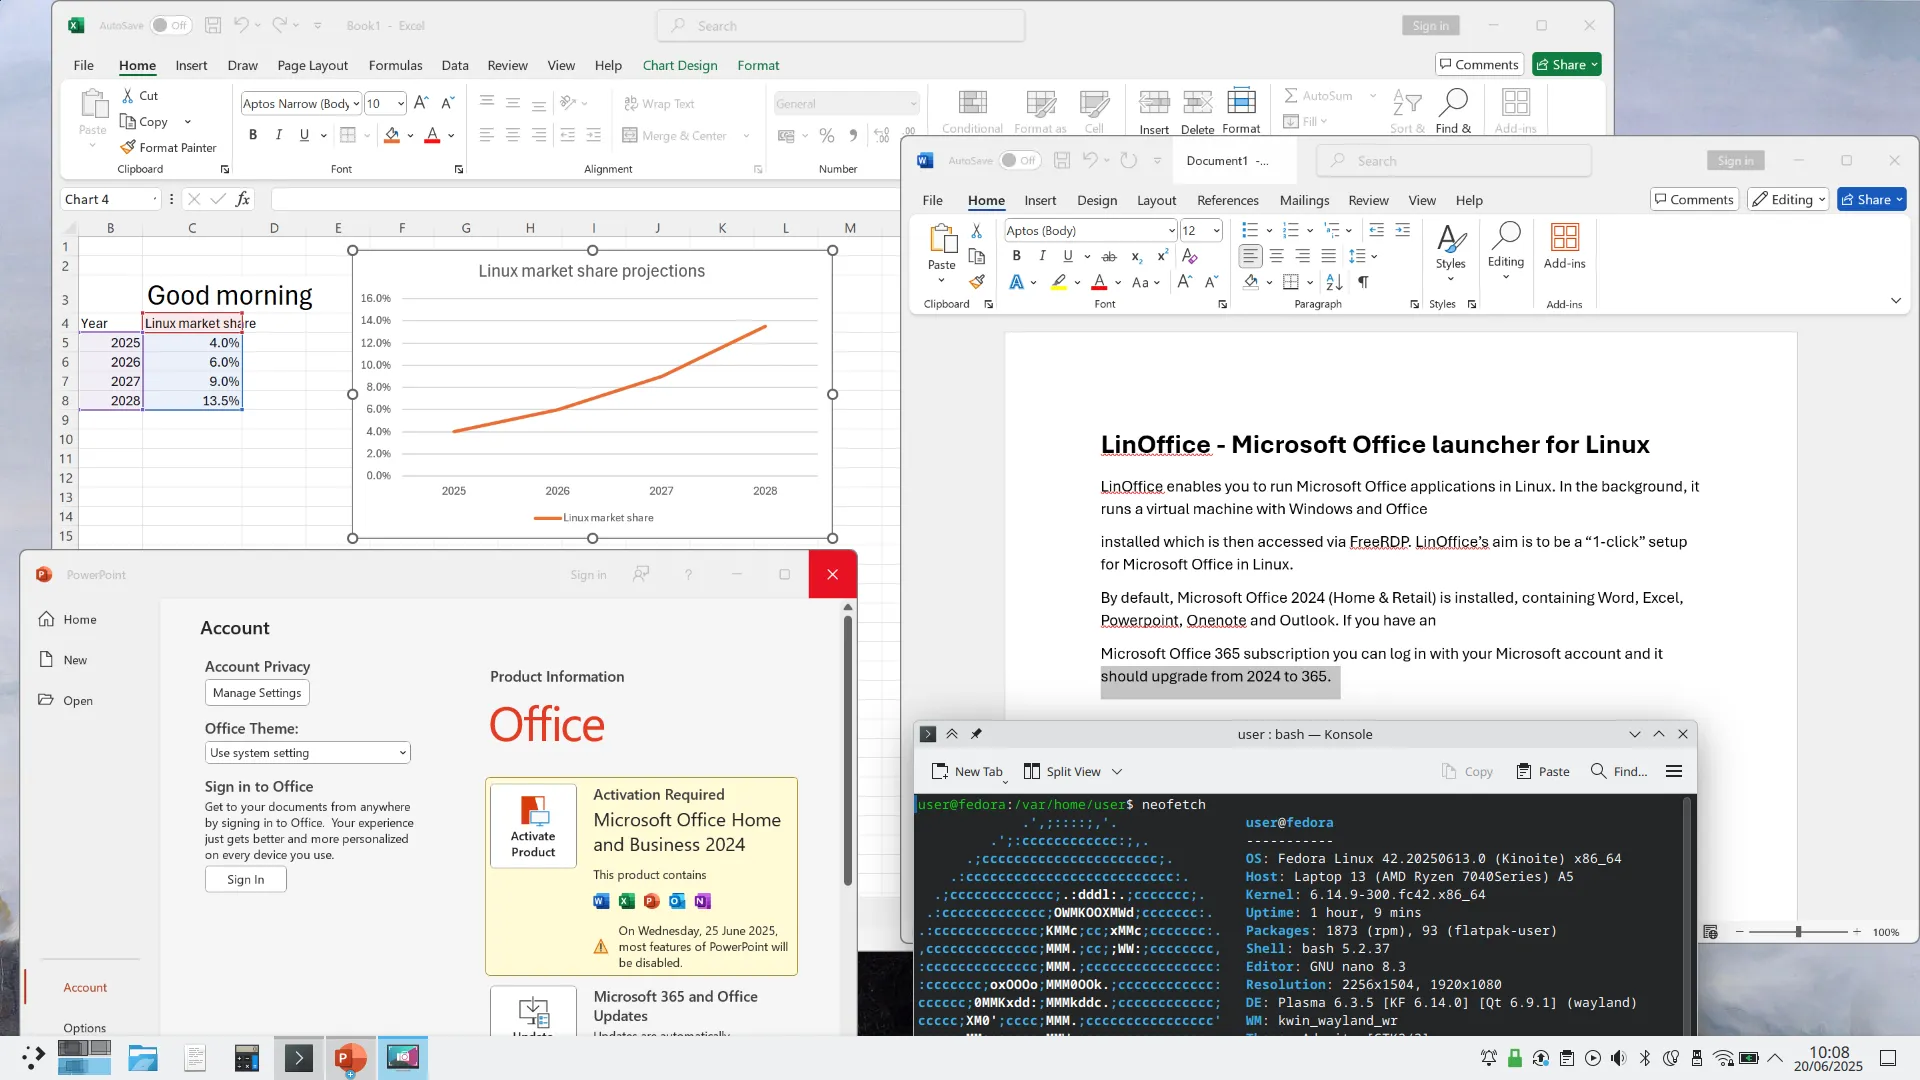Image resolution: width=1920 pixels, height=1080 pixels.
Task: Click Manage Settings under Account Privacy
Action: pyautogui.click(x=256, y=692)
